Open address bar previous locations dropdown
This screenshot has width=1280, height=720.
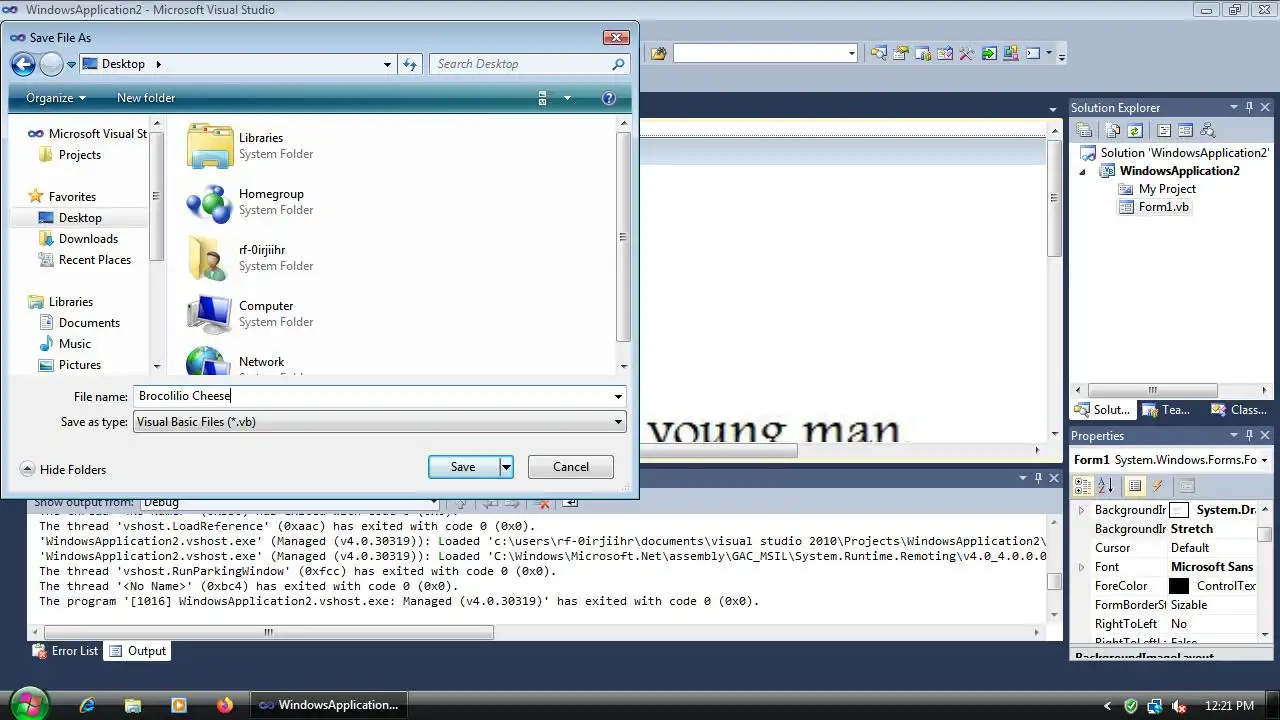[x=387, y=64]
